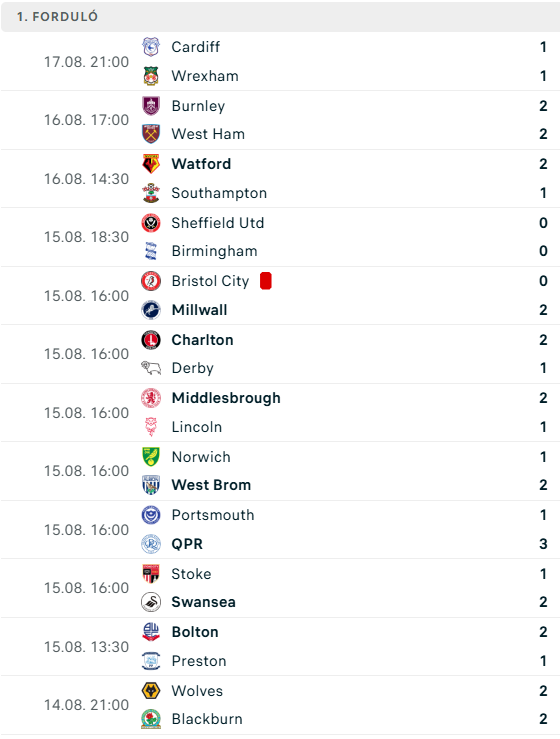Click the Charlton vs Derby 16:00 kickoff time
560x739 pixels.
[x=86, y=354]
